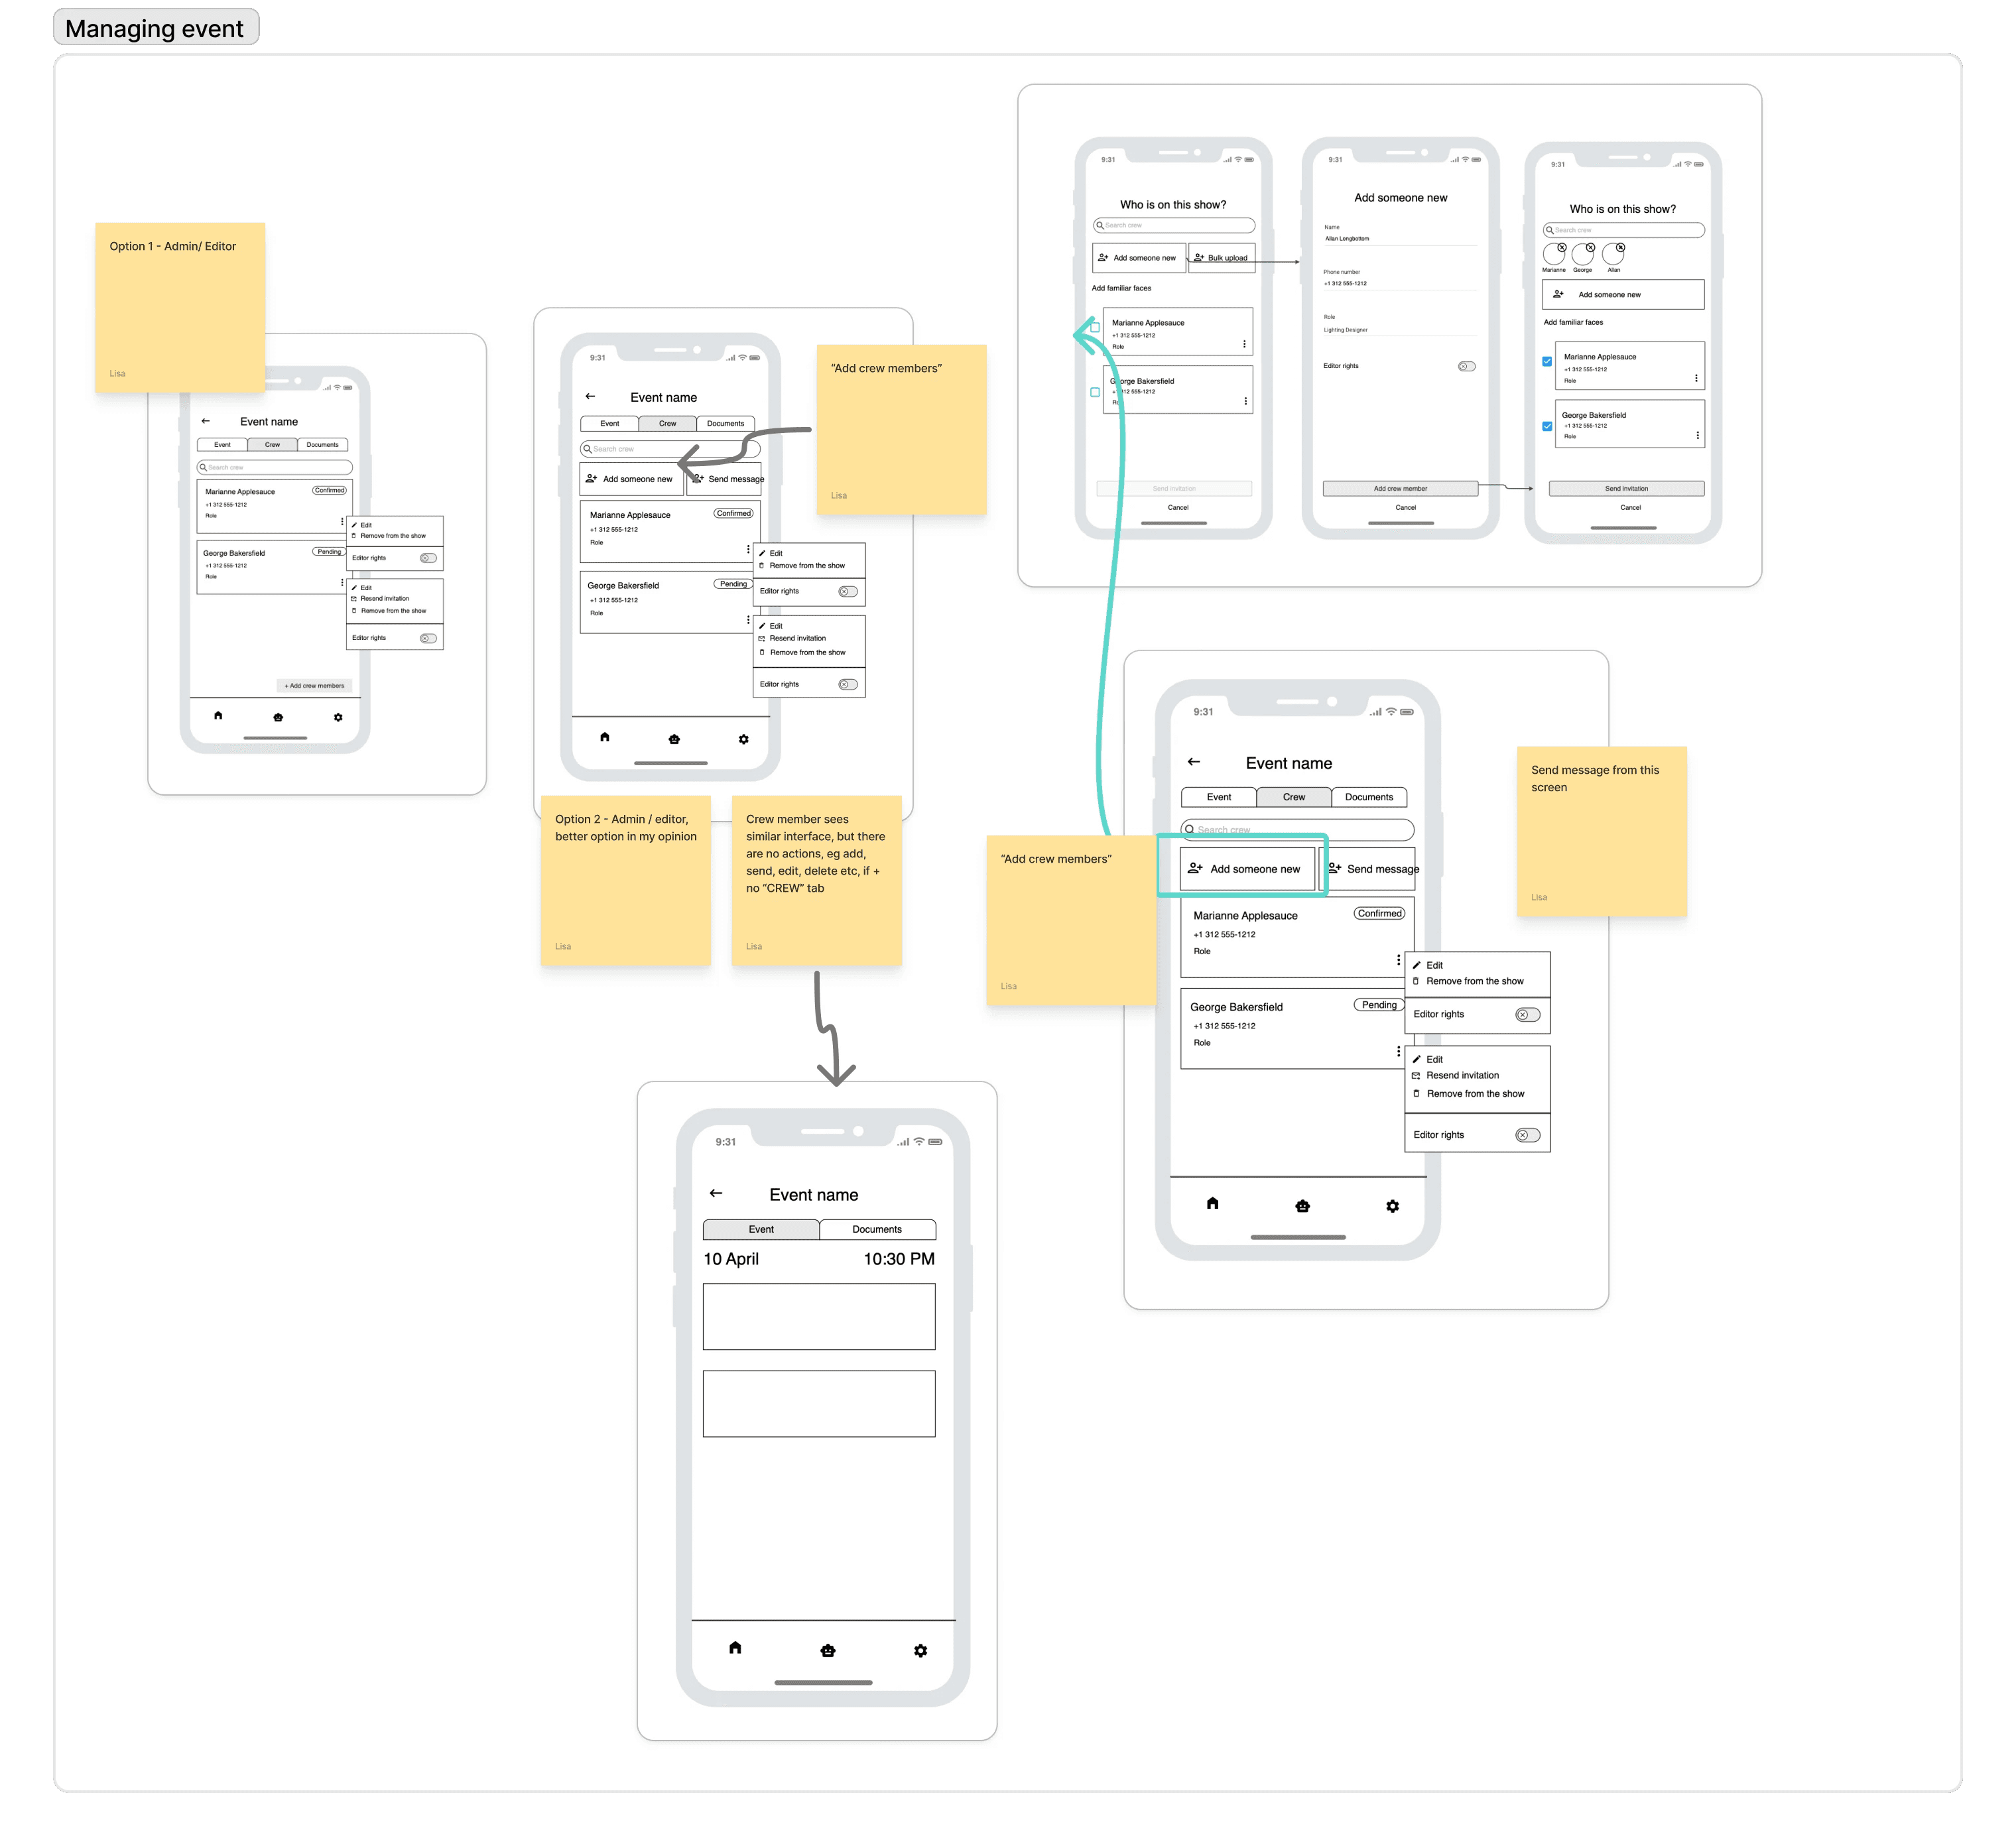Viewport: 2016px width, 1846px height.
Task: Click the '+ Add crew members' button
Action: click(x=314, y=686)
